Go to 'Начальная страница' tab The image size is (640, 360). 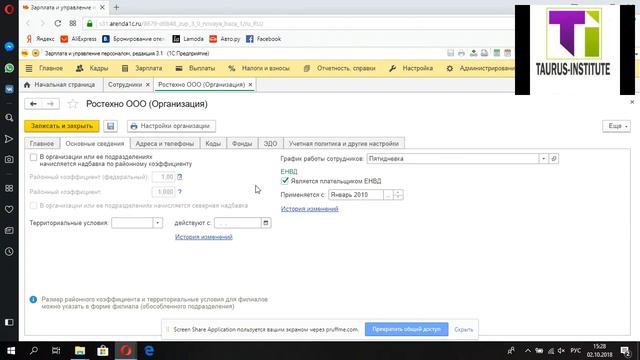click(60, 85)
